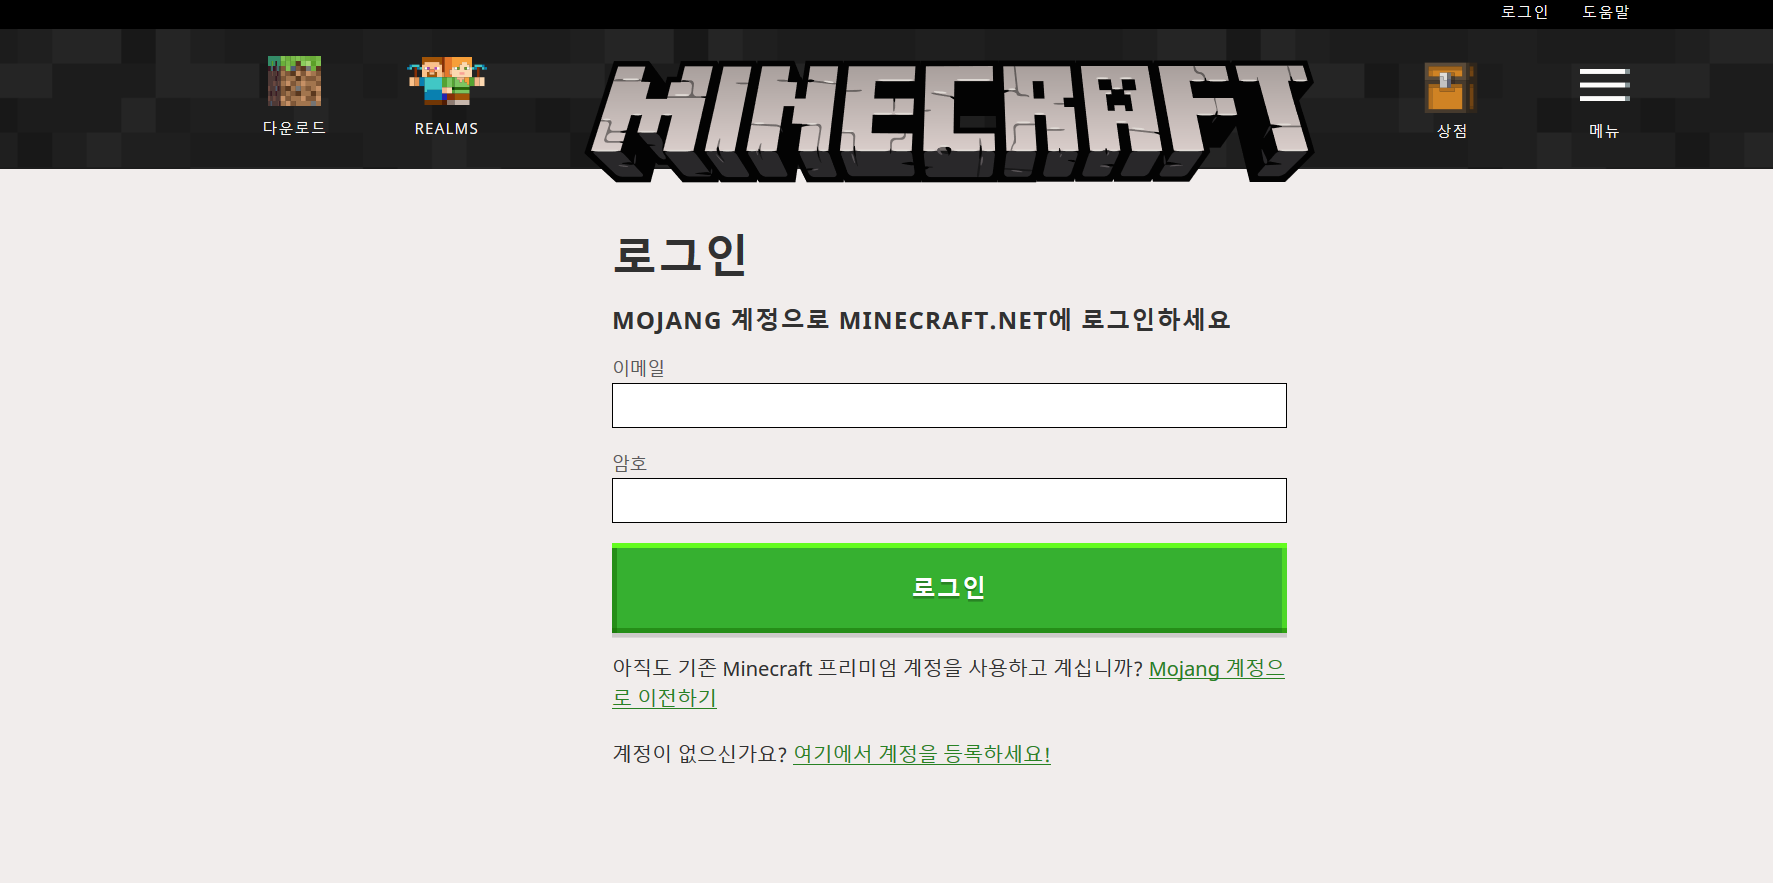
Task: Click the 이메일 field label
Action: [x=639, y=368]
